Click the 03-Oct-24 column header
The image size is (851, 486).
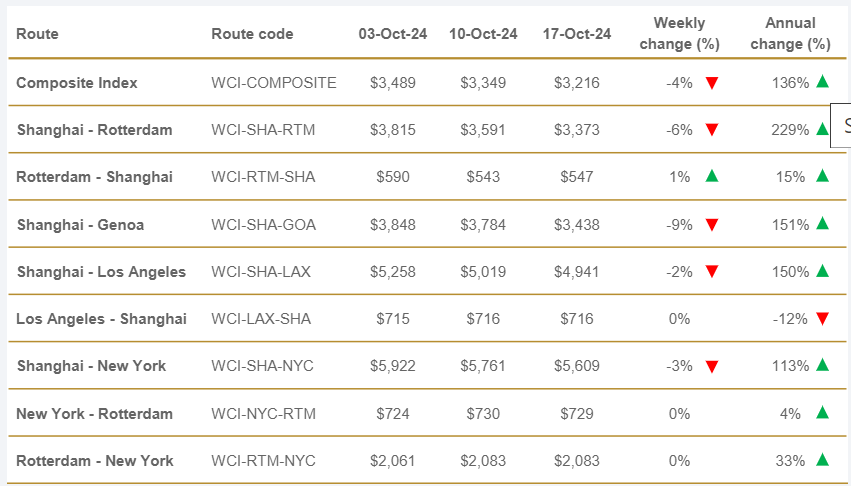coord(393,34)
